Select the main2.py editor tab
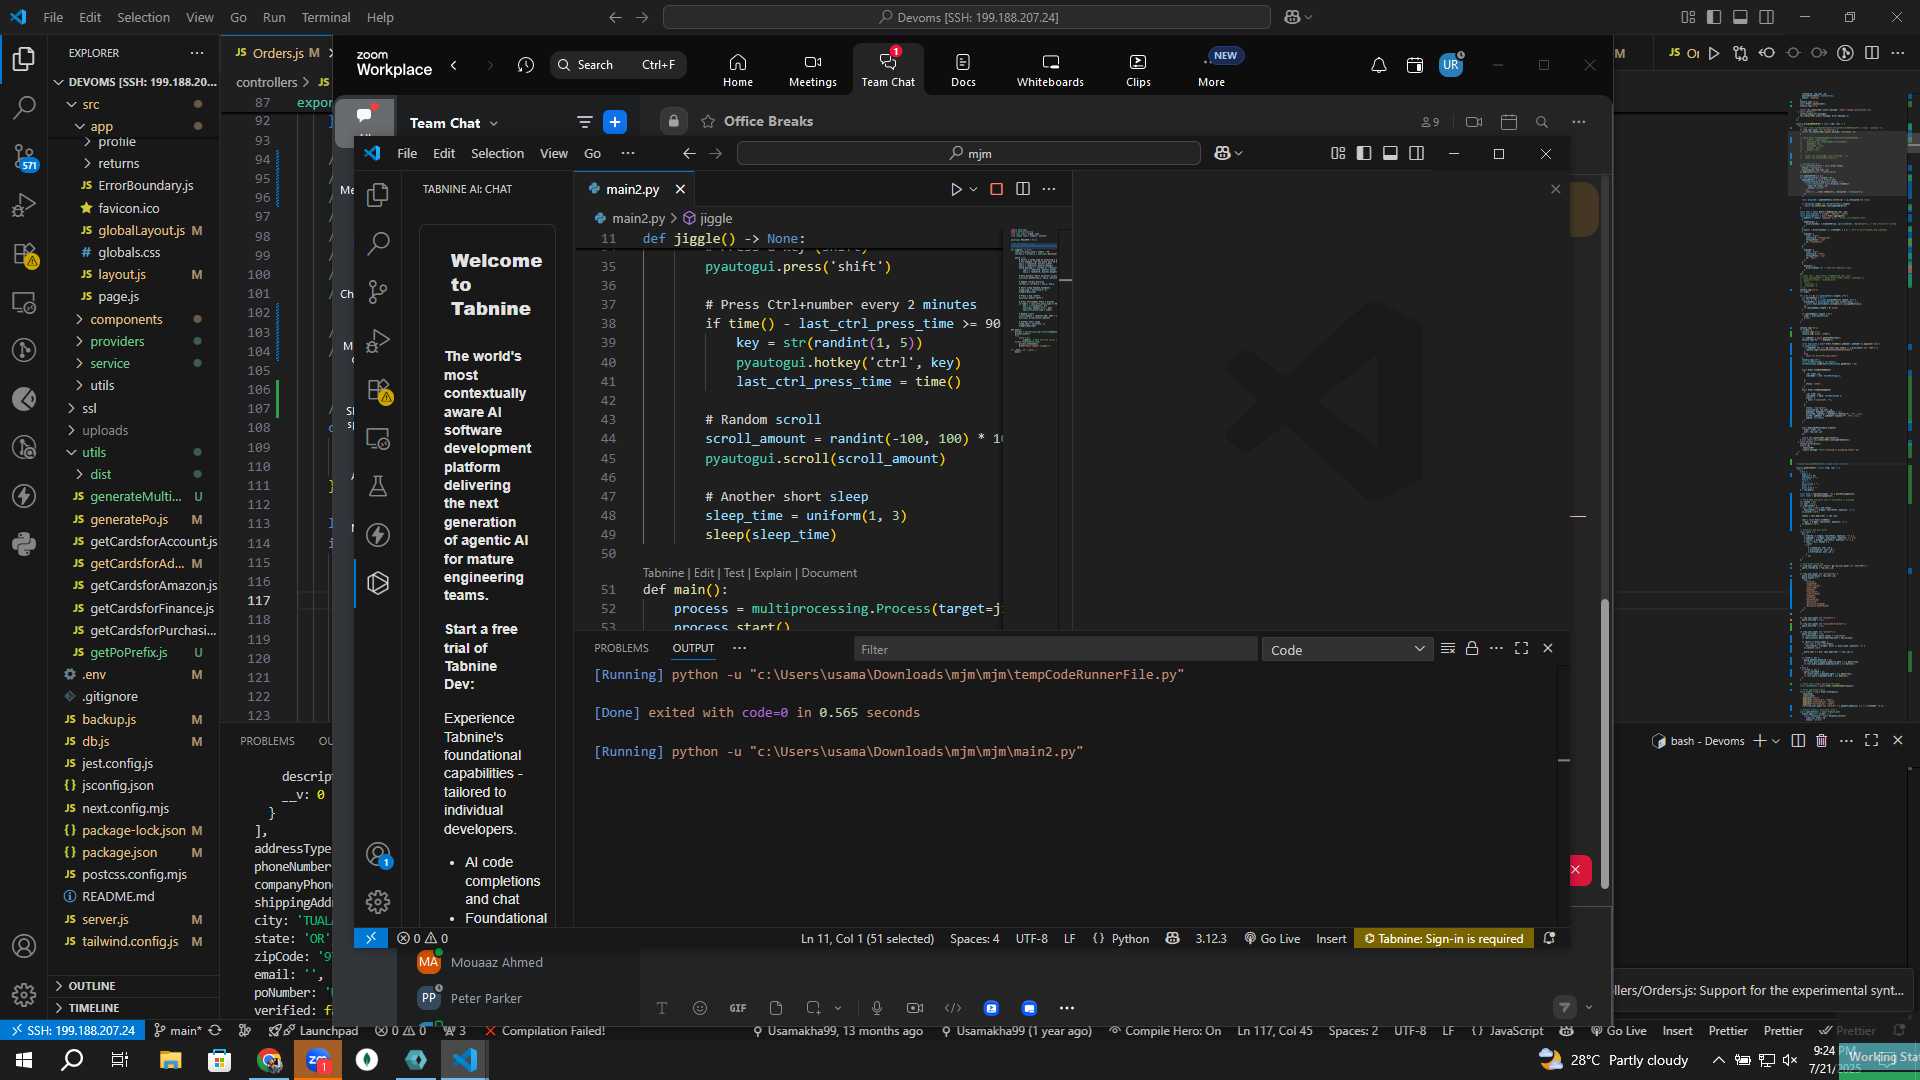Viewport: 1920px width, 1080px height. [632, 189]
